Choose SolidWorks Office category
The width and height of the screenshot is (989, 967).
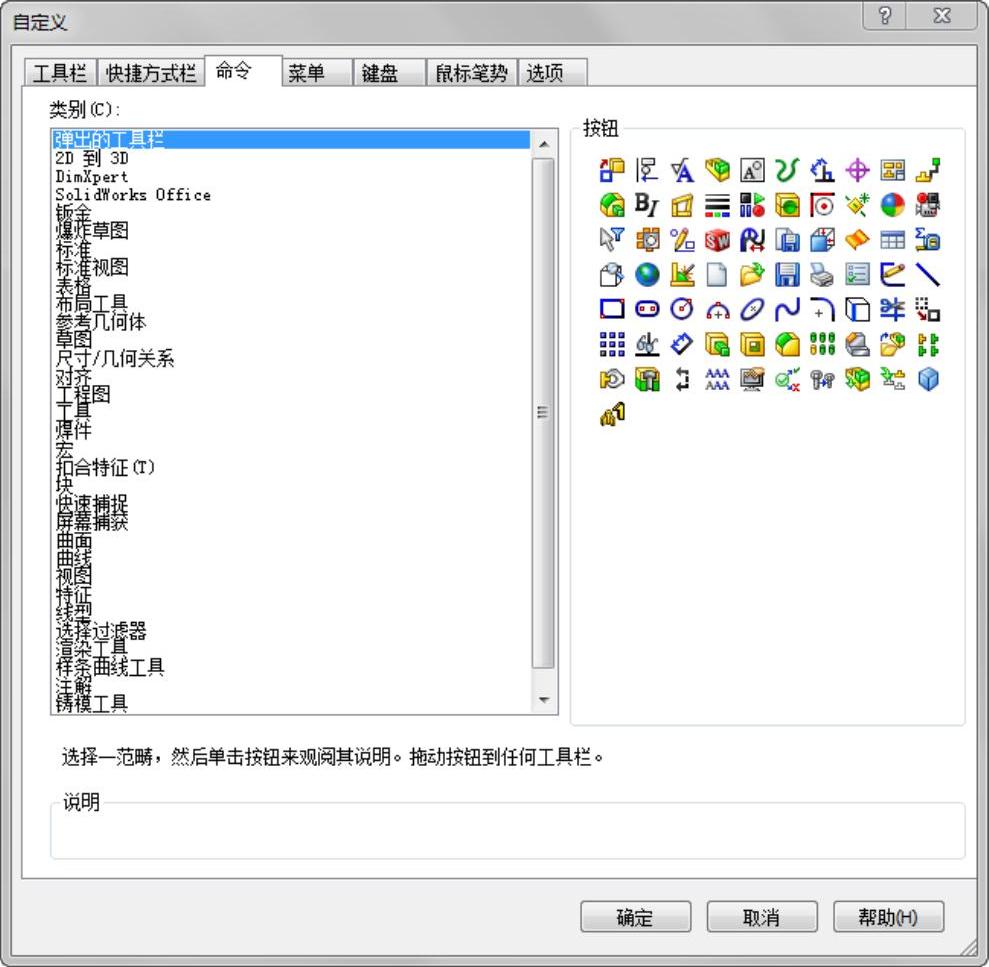[x=291, y=194]
